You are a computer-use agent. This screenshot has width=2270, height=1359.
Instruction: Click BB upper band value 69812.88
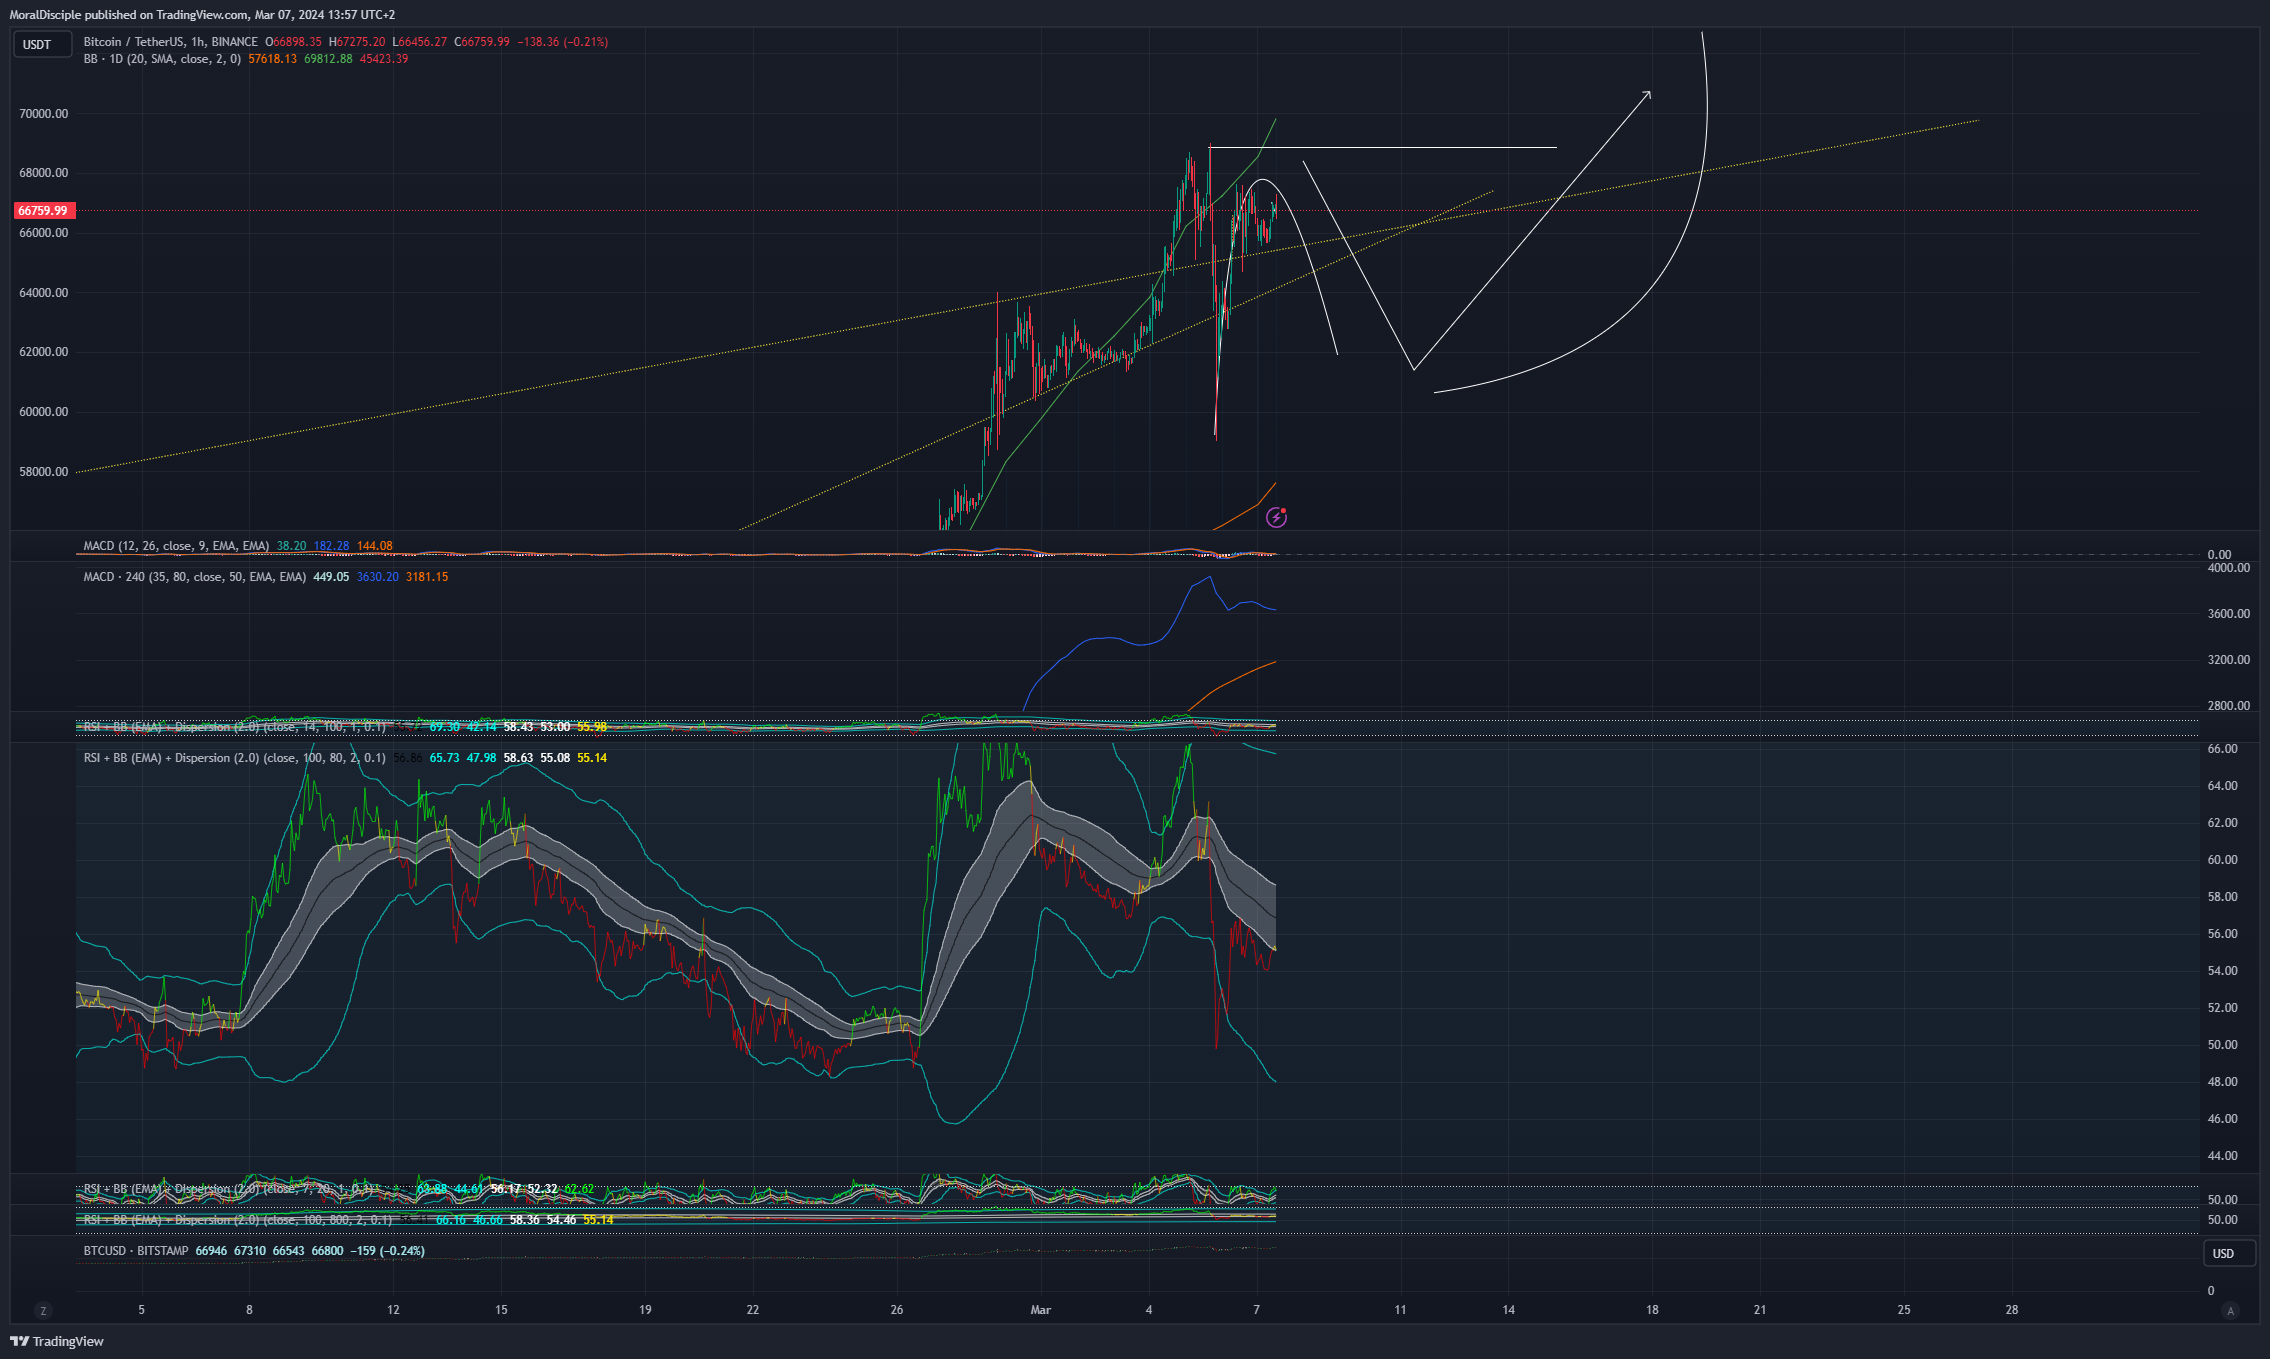click(x=328, y=59)
